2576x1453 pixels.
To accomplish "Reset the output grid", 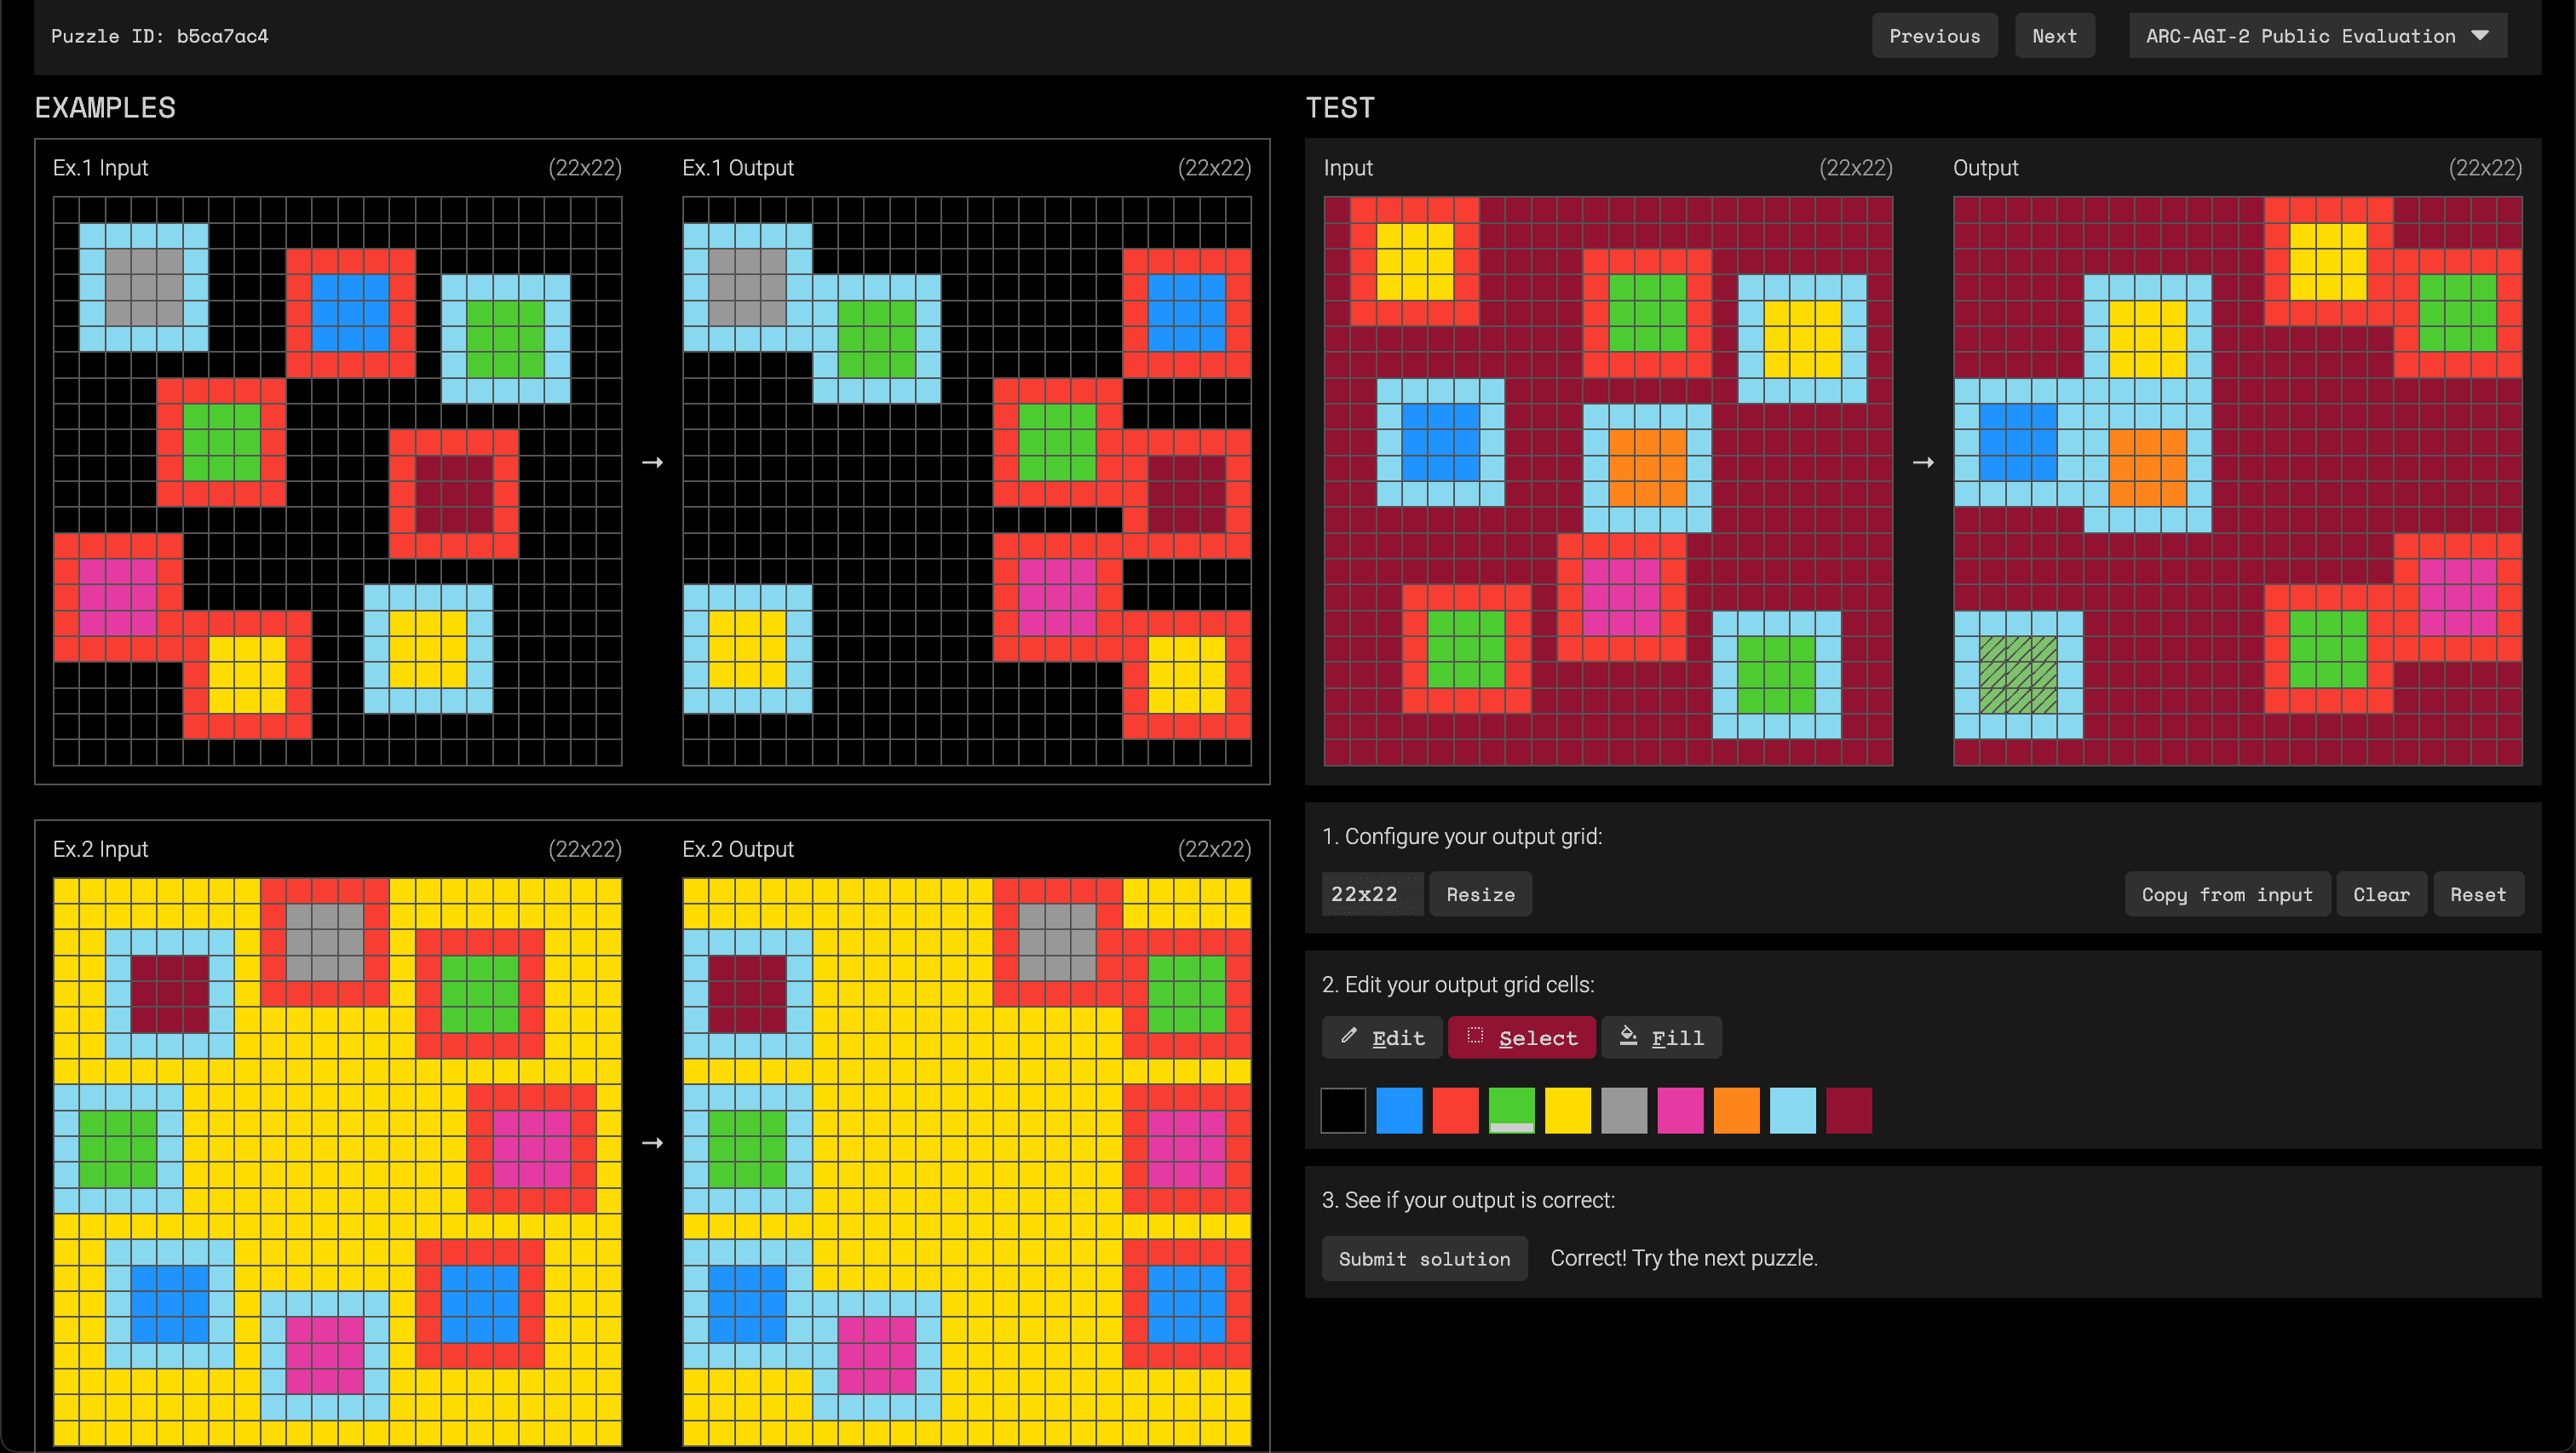I will [x=2477, y=894].
